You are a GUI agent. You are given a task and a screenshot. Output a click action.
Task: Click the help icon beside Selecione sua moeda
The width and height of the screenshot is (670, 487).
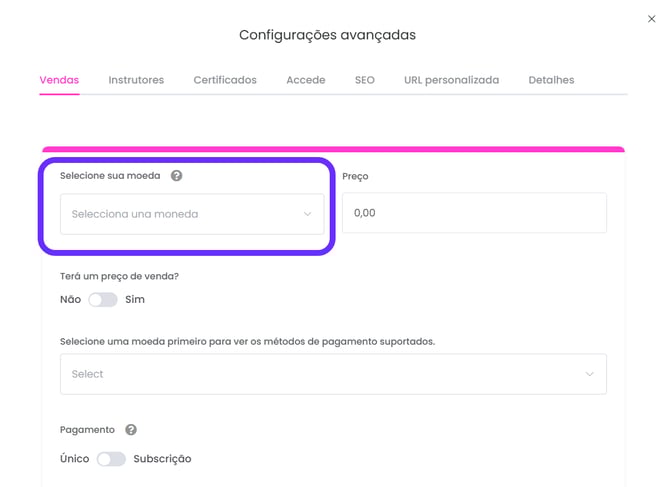[x=176, y=176]
